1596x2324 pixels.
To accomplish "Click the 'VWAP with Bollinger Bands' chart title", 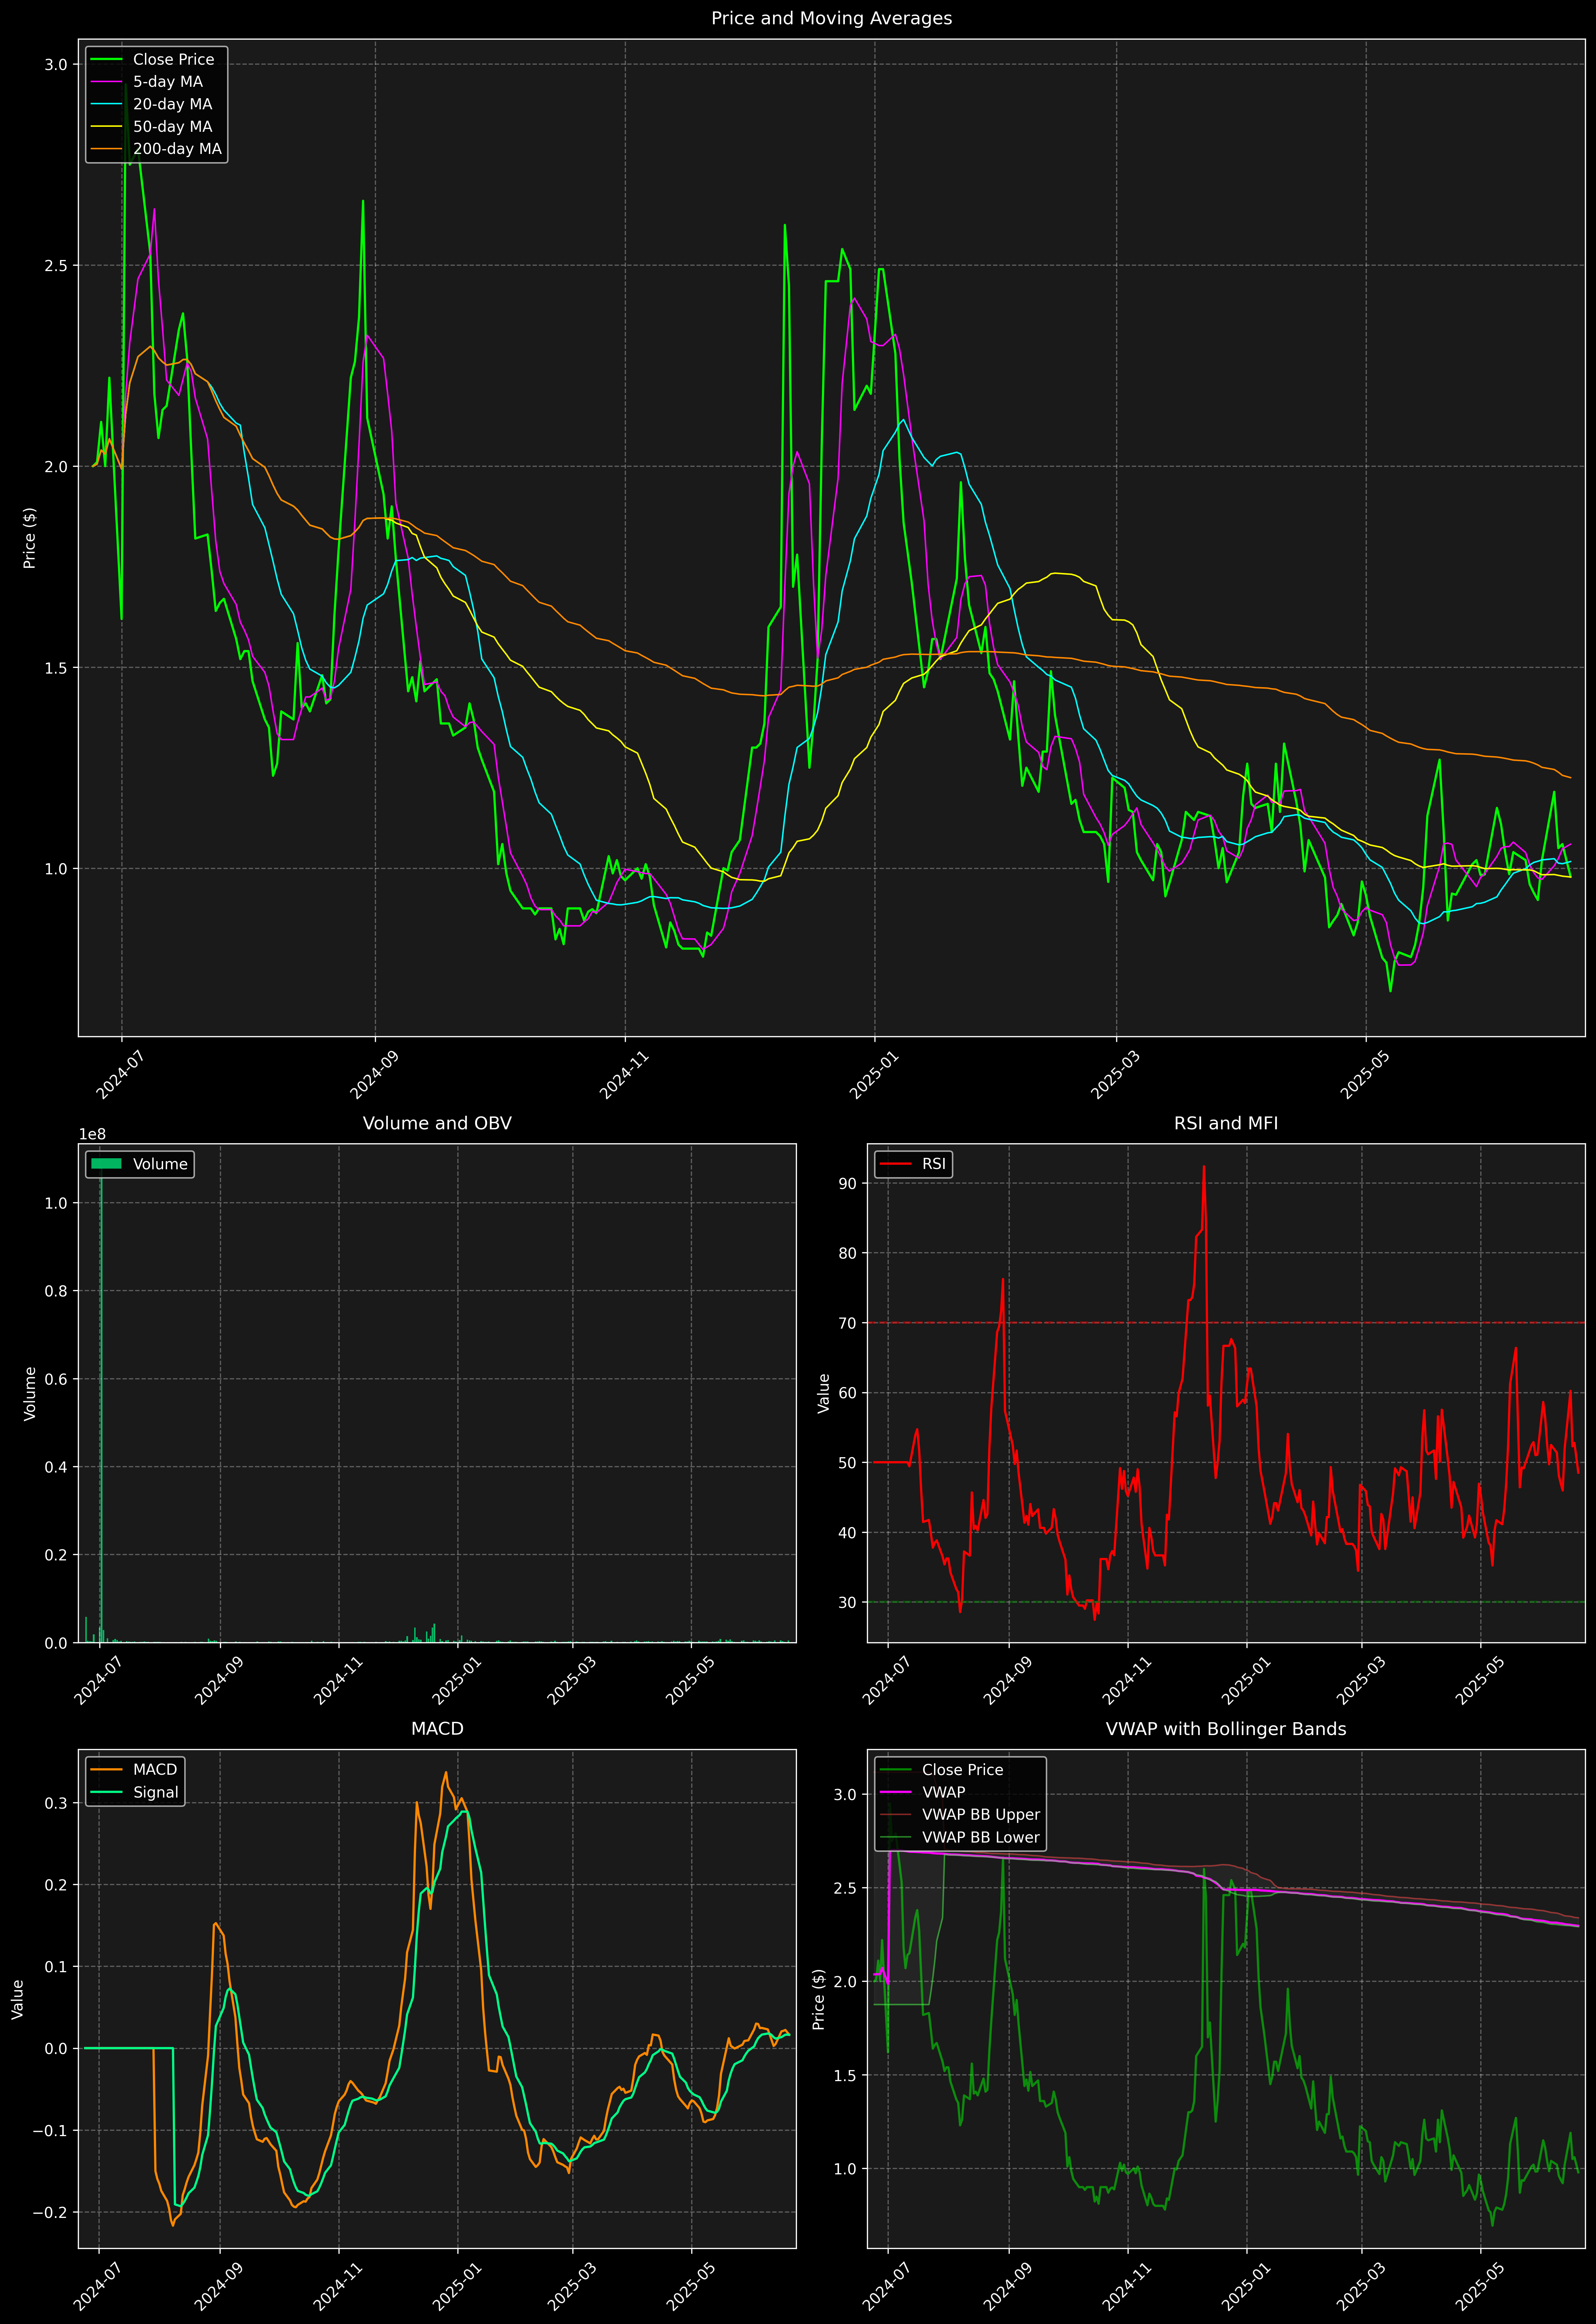I will click(1226, 1729).
